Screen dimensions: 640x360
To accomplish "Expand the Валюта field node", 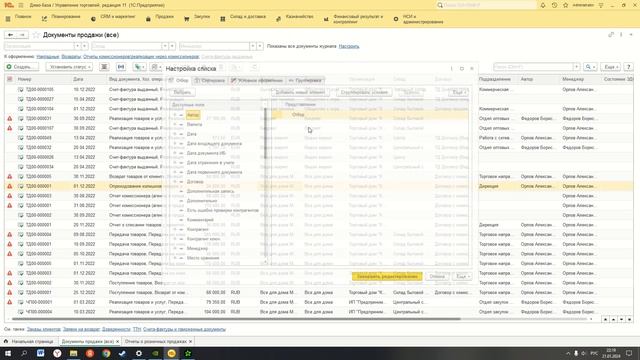I will (175, 124).
